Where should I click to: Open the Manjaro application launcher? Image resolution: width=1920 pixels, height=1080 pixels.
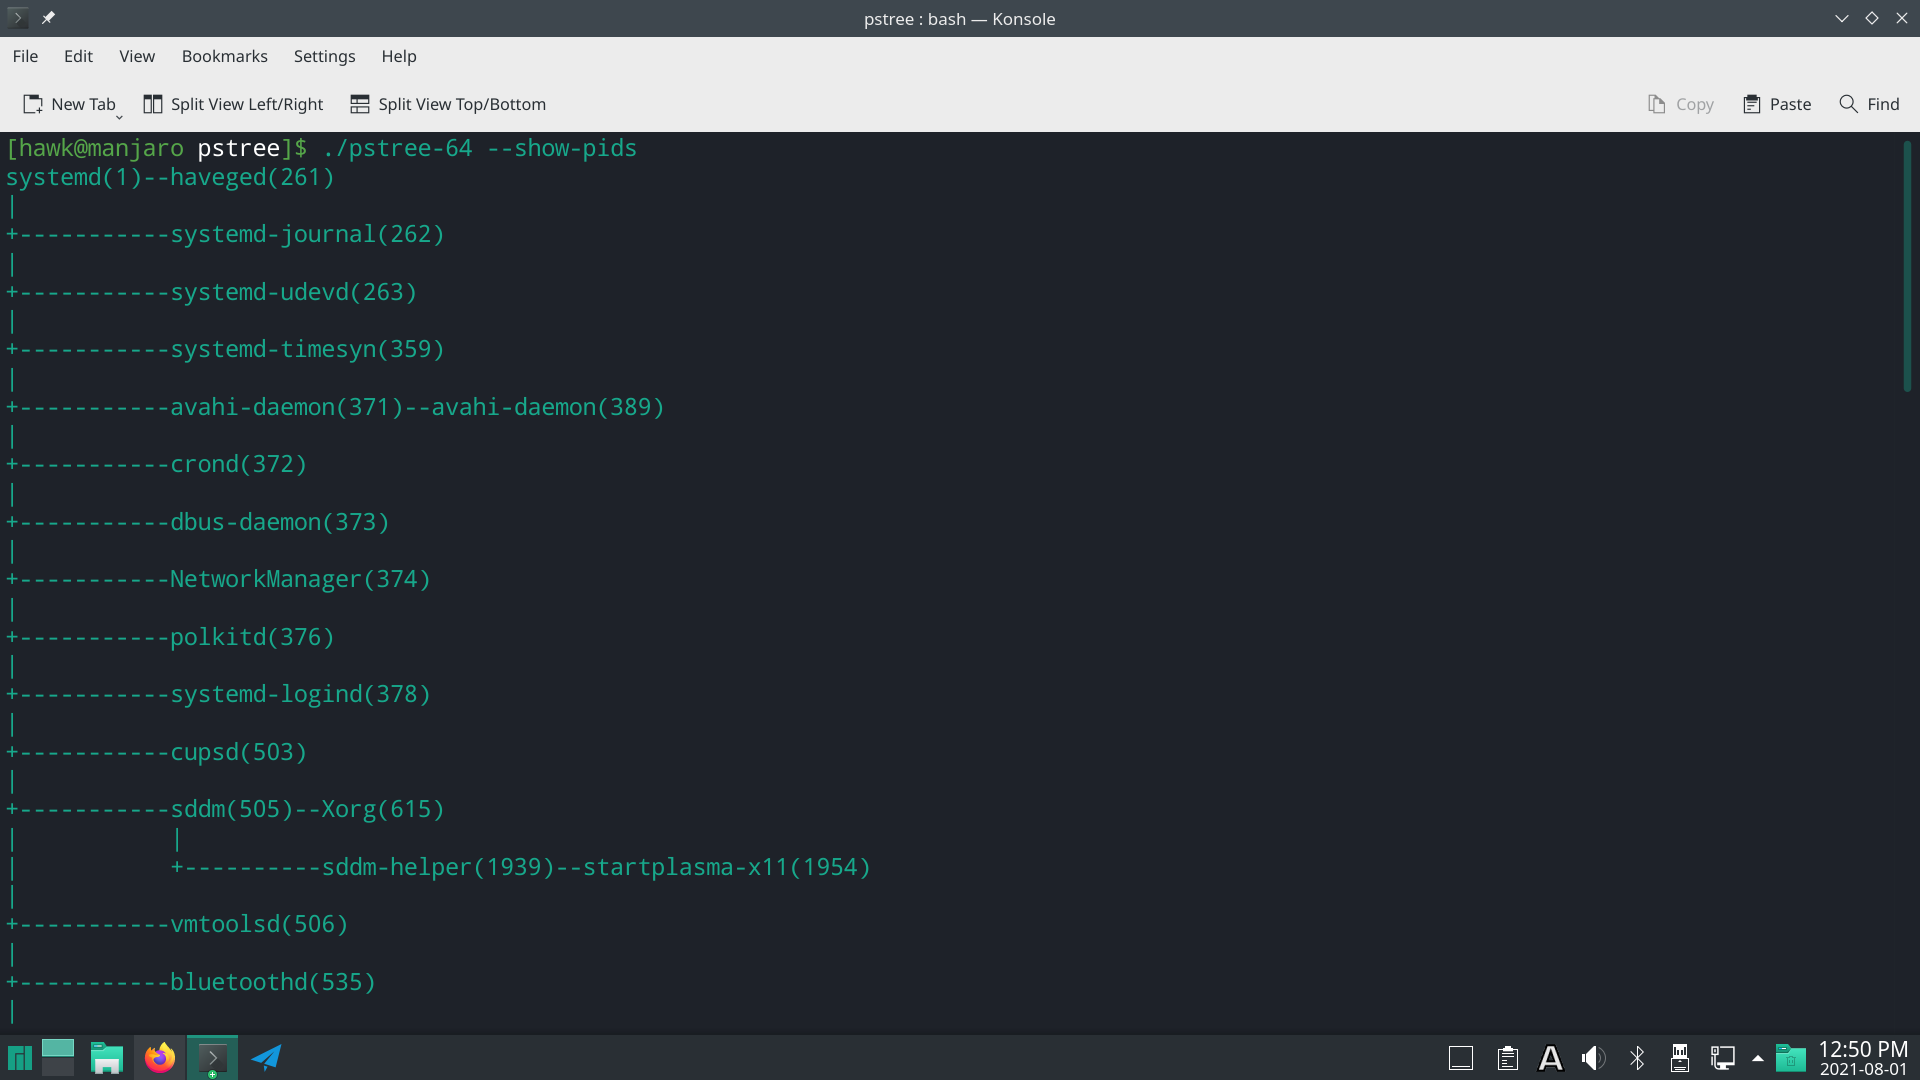(19, 1057)
